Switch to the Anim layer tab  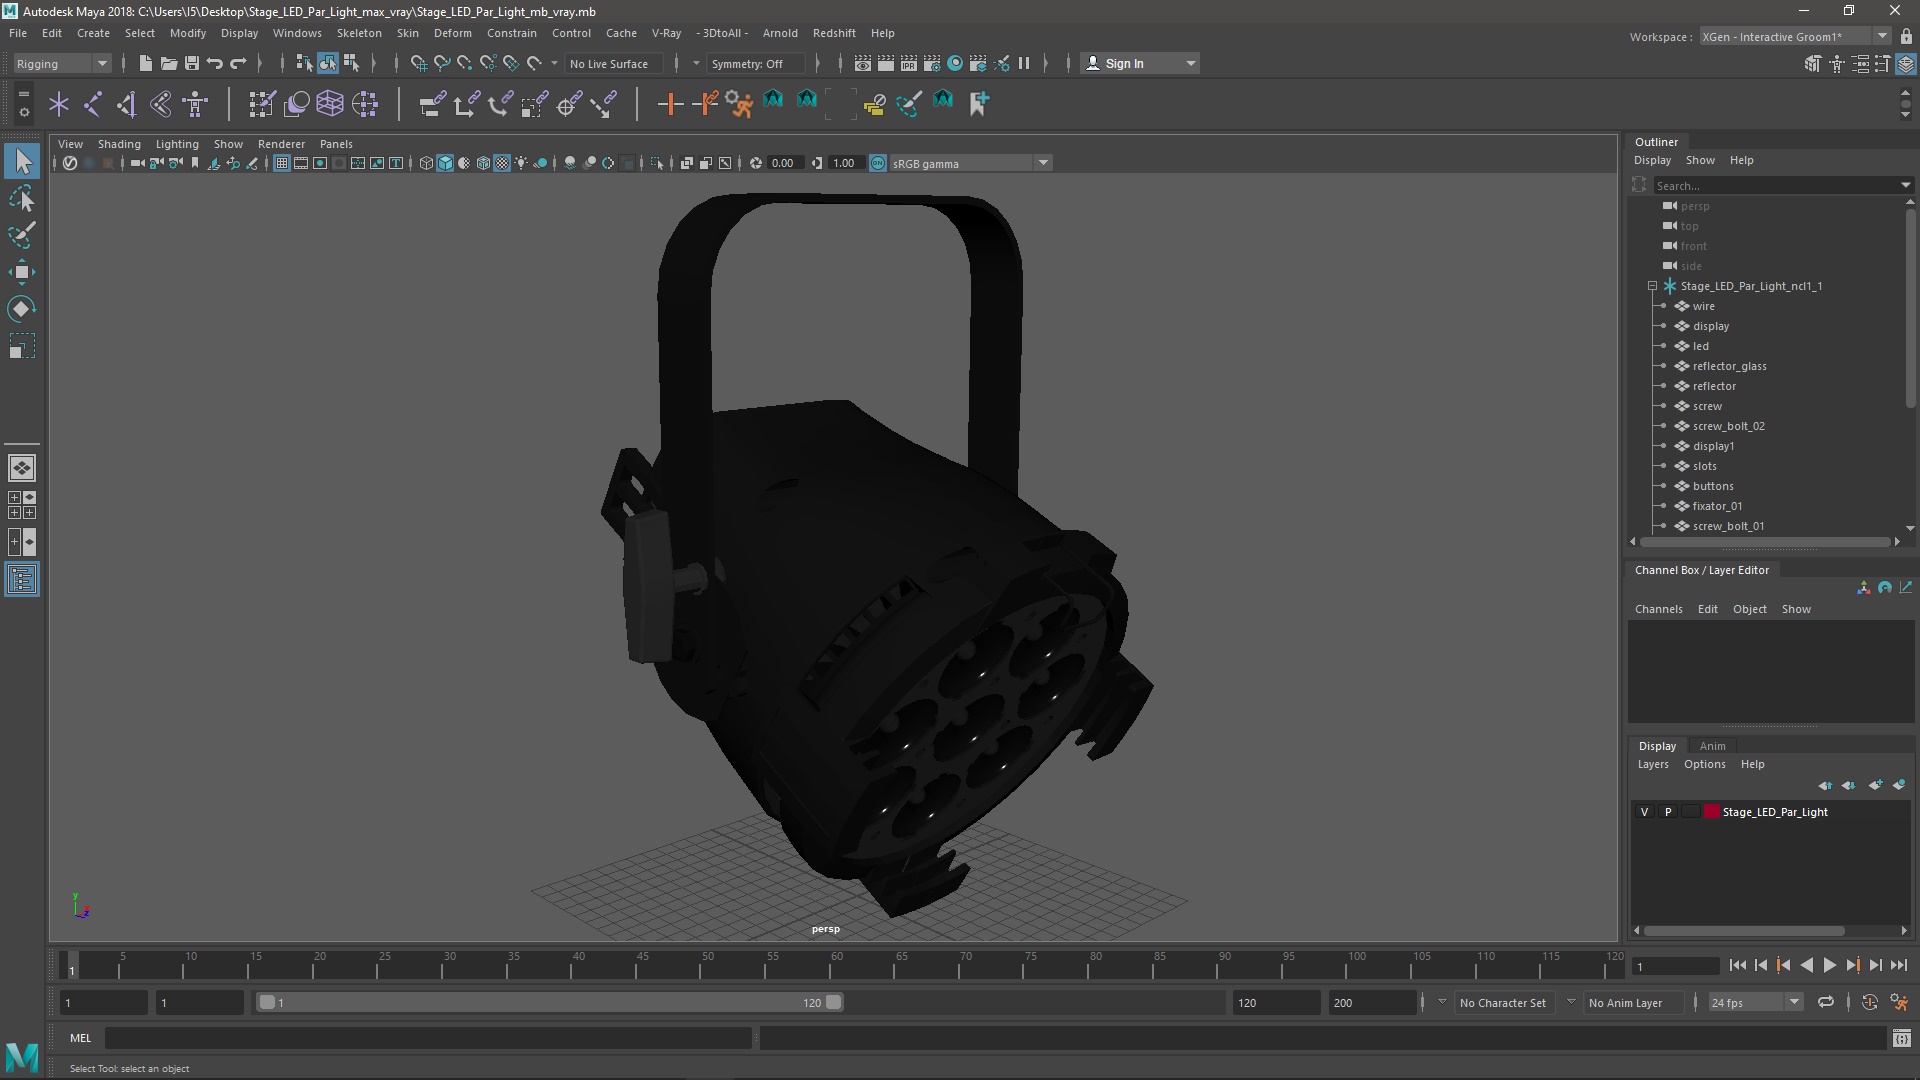click(x=1712, y=746)
